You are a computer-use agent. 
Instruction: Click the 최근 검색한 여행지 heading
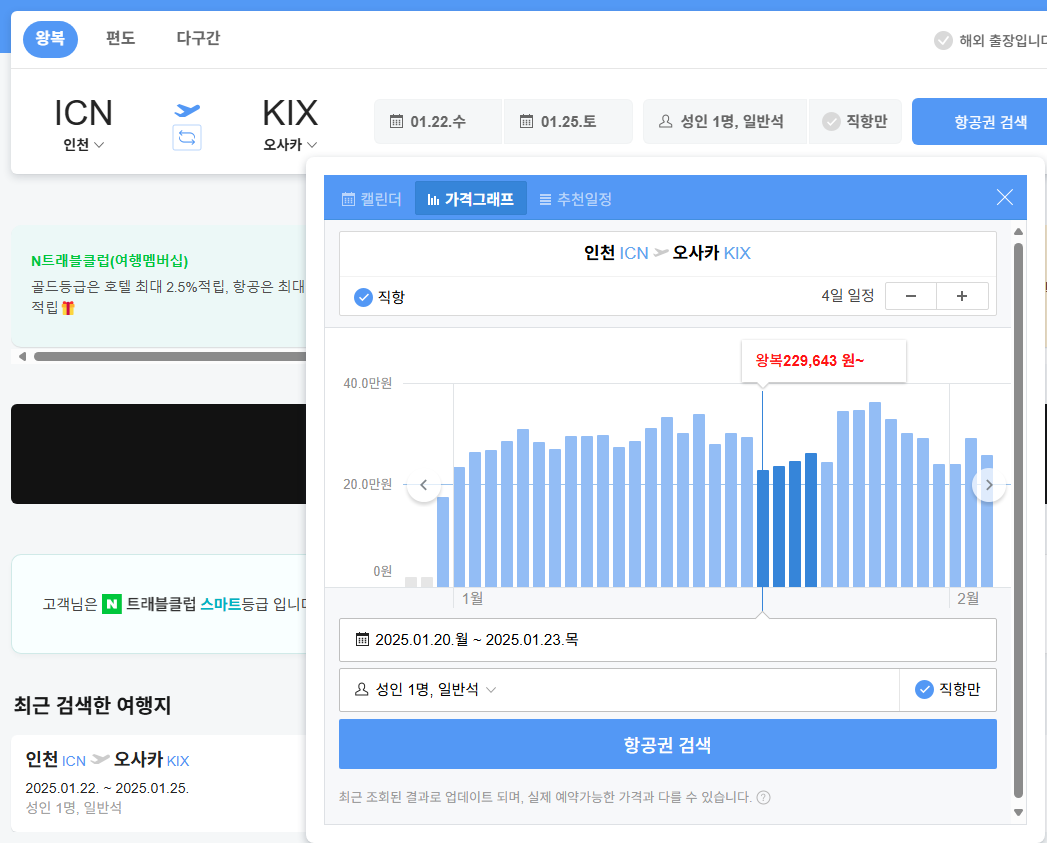click(93, 705)
